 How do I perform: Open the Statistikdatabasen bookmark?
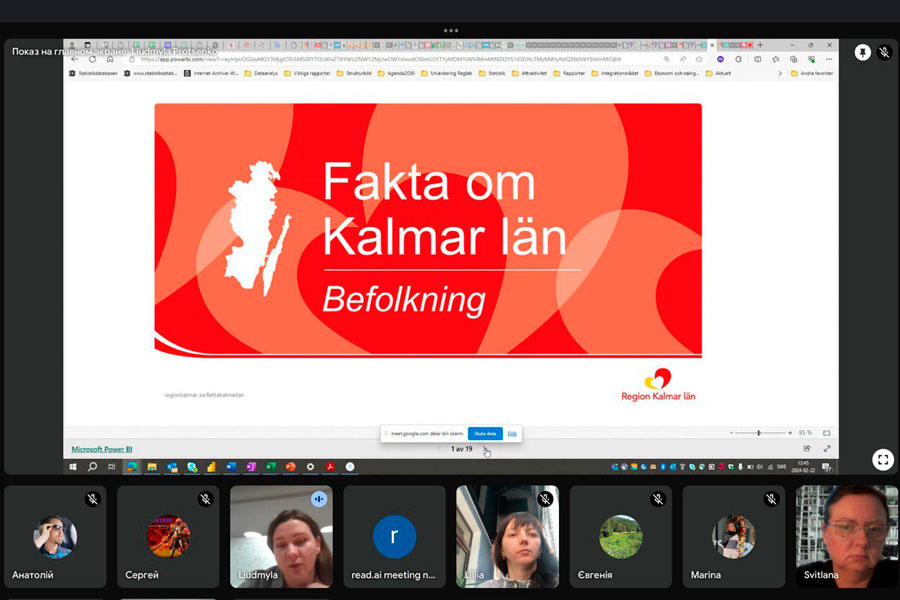(x=93, y=73)
